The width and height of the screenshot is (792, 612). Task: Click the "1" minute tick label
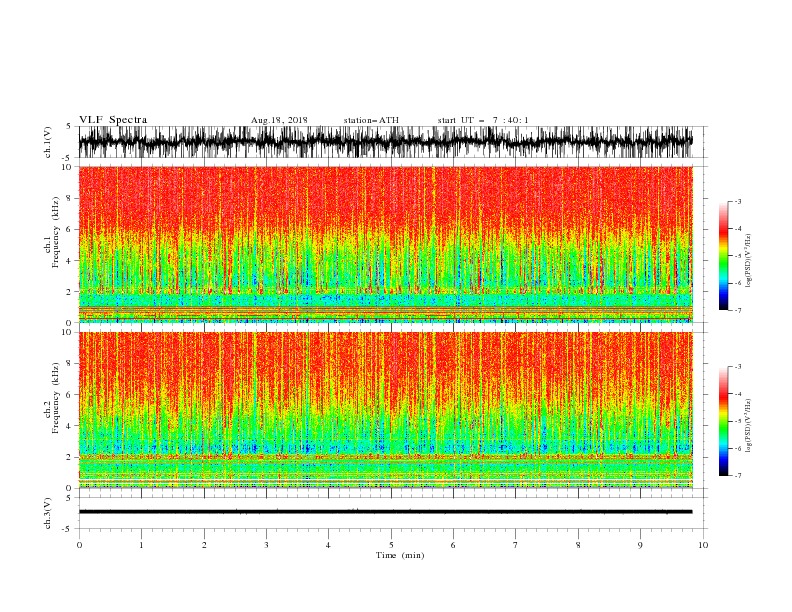pyautogui.click(x=141, y=545)
